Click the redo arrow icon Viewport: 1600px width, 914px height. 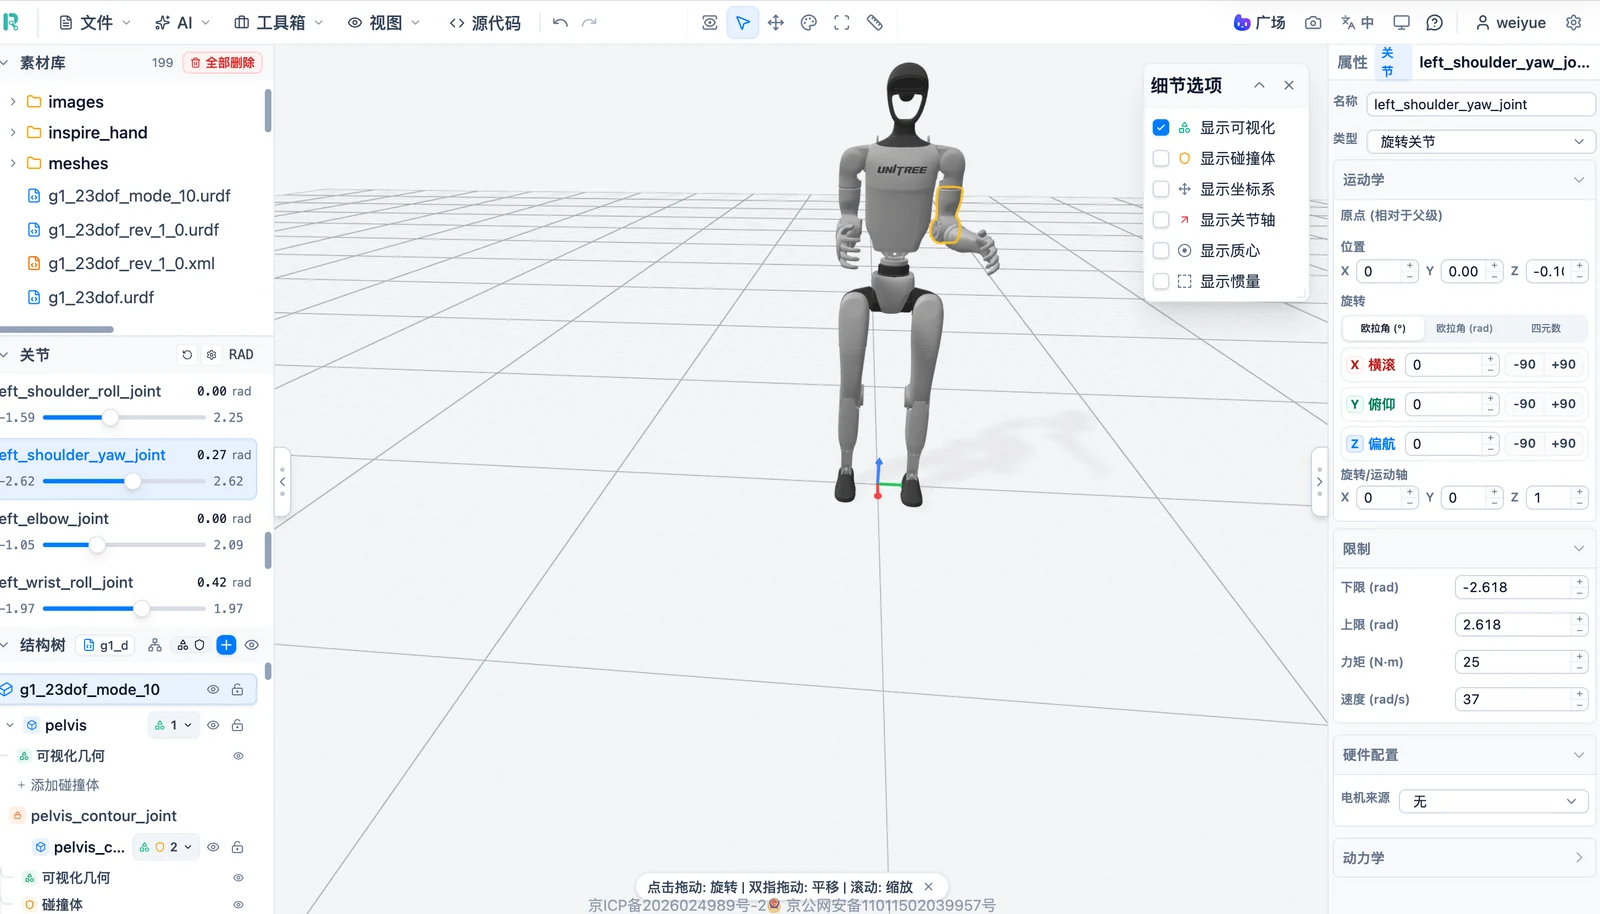point(589,22)
